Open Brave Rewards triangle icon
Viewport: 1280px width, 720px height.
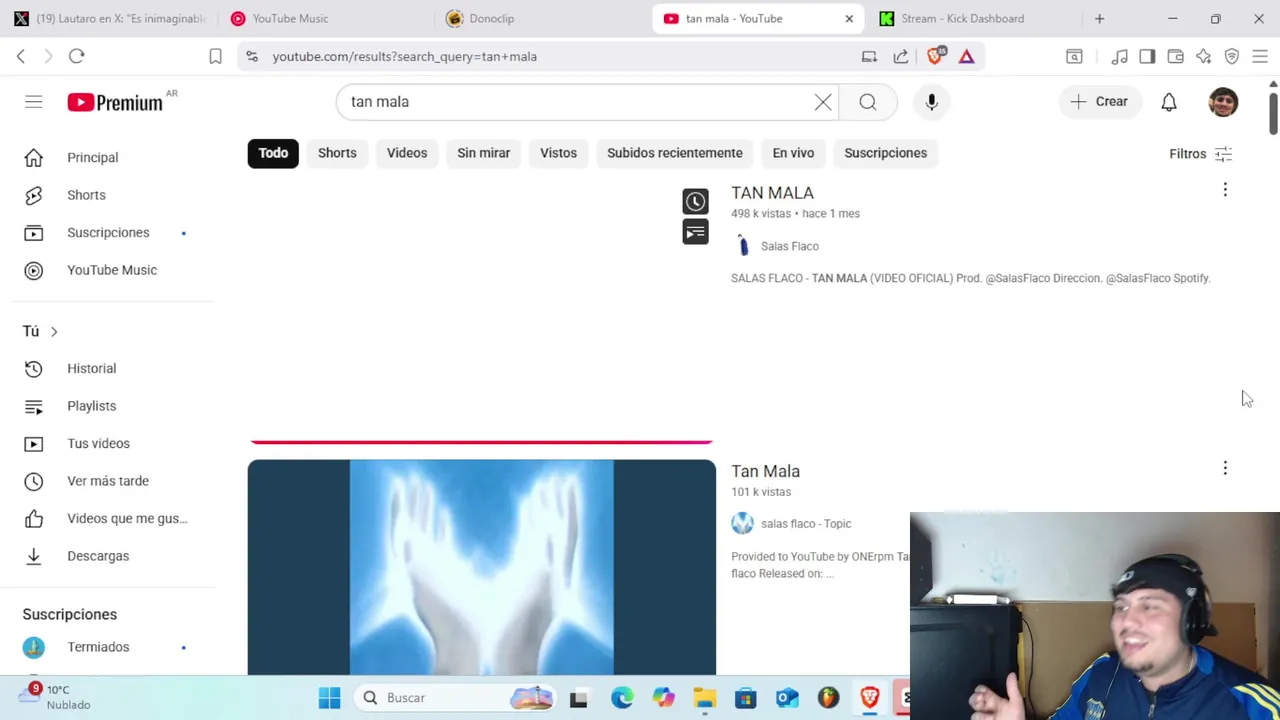[x=967, y=57]
